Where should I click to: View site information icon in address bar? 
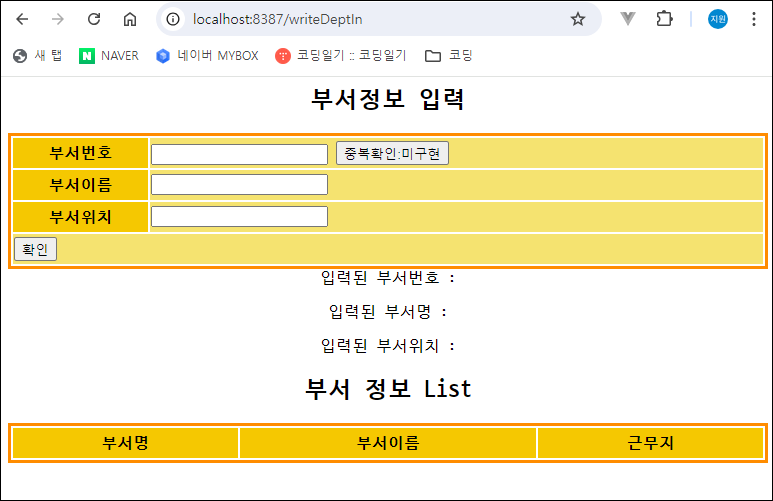coord(173,19)
